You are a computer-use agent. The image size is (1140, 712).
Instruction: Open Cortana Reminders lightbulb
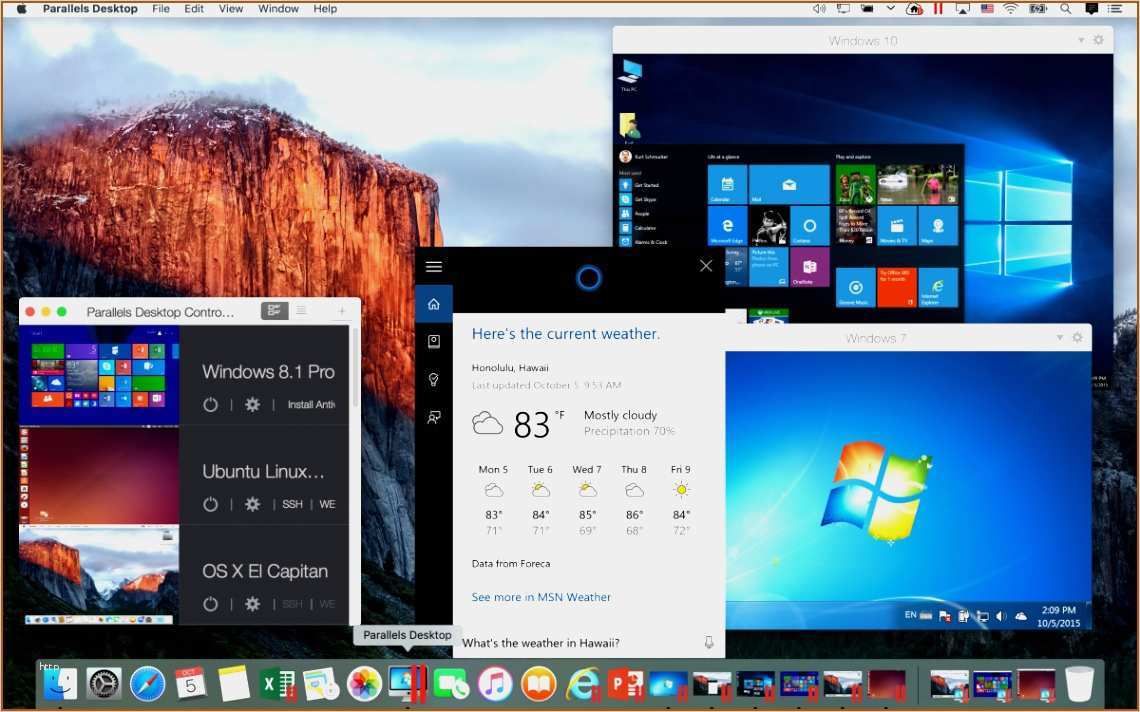434,380
